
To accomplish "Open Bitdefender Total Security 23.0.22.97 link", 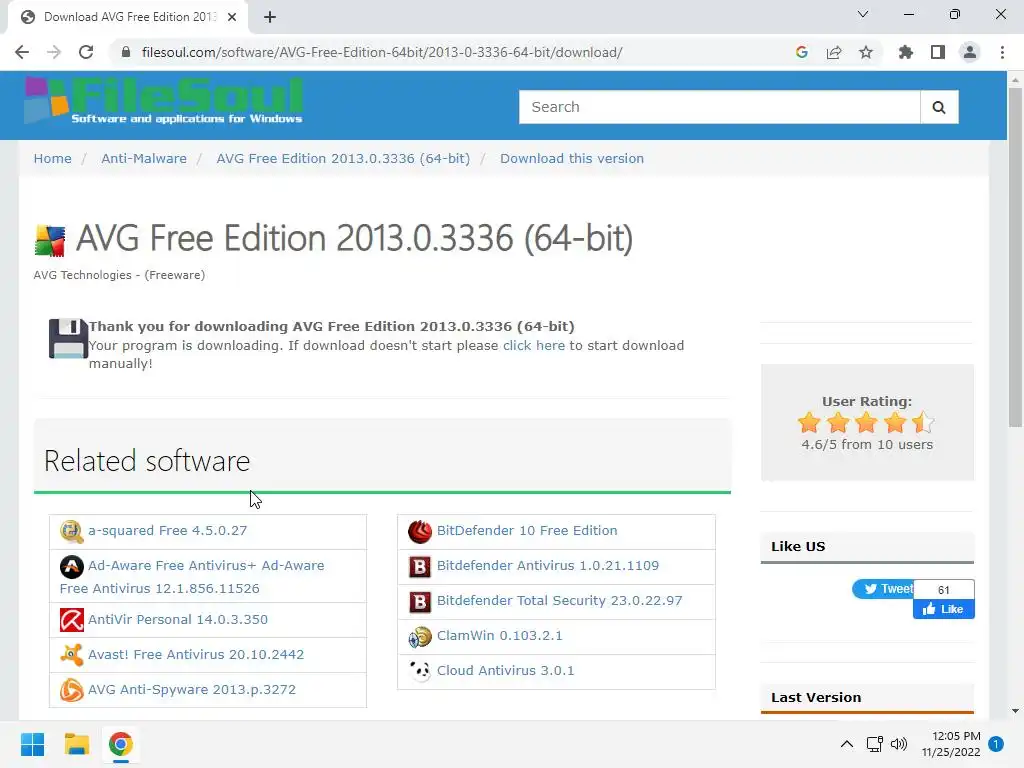I will (560, 601).
